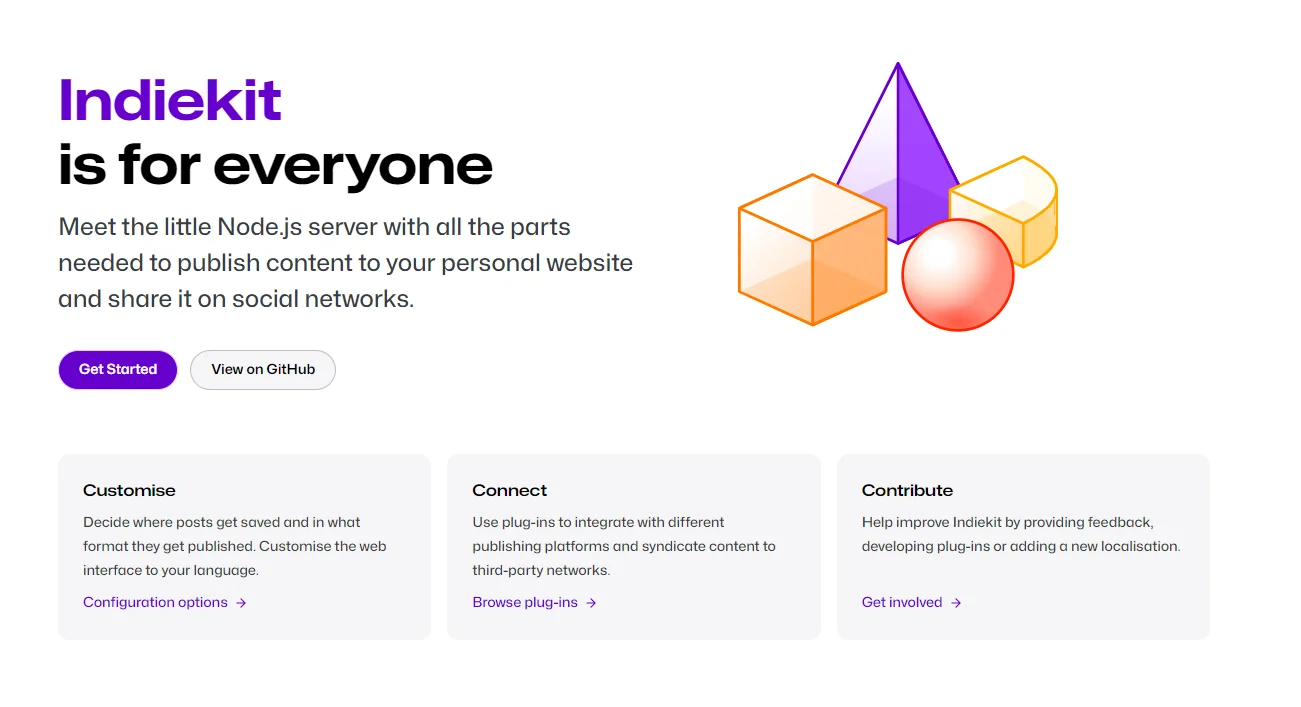1301x707 pixels.
Task: Click the Contribute card heading
Action: click(x=907, y=490)
